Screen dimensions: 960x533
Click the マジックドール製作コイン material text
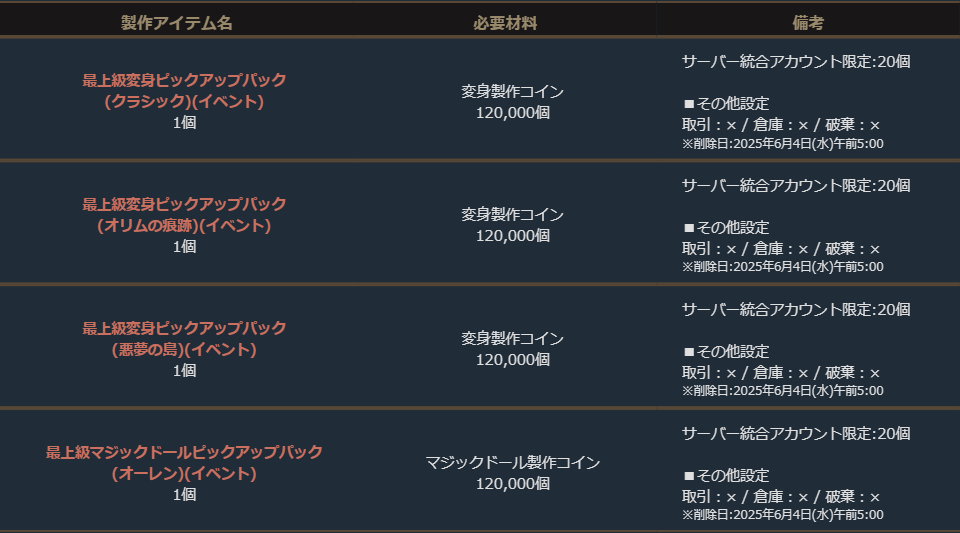pos(512,462)
